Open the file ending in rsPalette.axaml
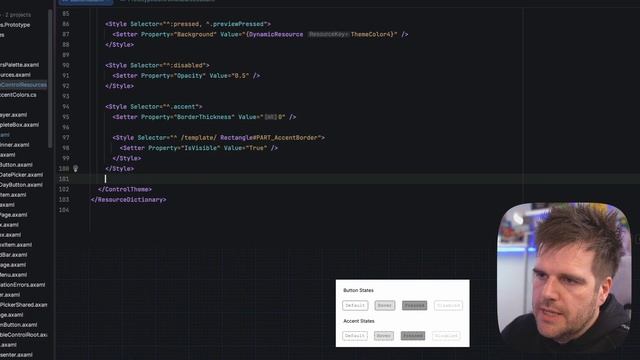 (20, 65)
